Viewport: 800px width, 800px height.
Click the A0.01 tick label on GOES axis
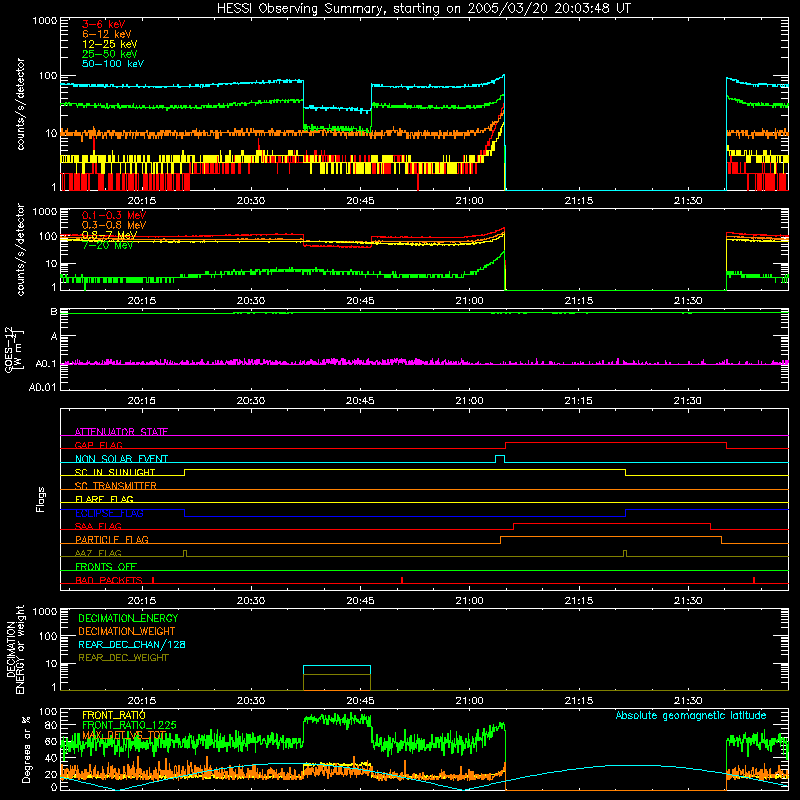pyautogui.click(x=42, y=387)
